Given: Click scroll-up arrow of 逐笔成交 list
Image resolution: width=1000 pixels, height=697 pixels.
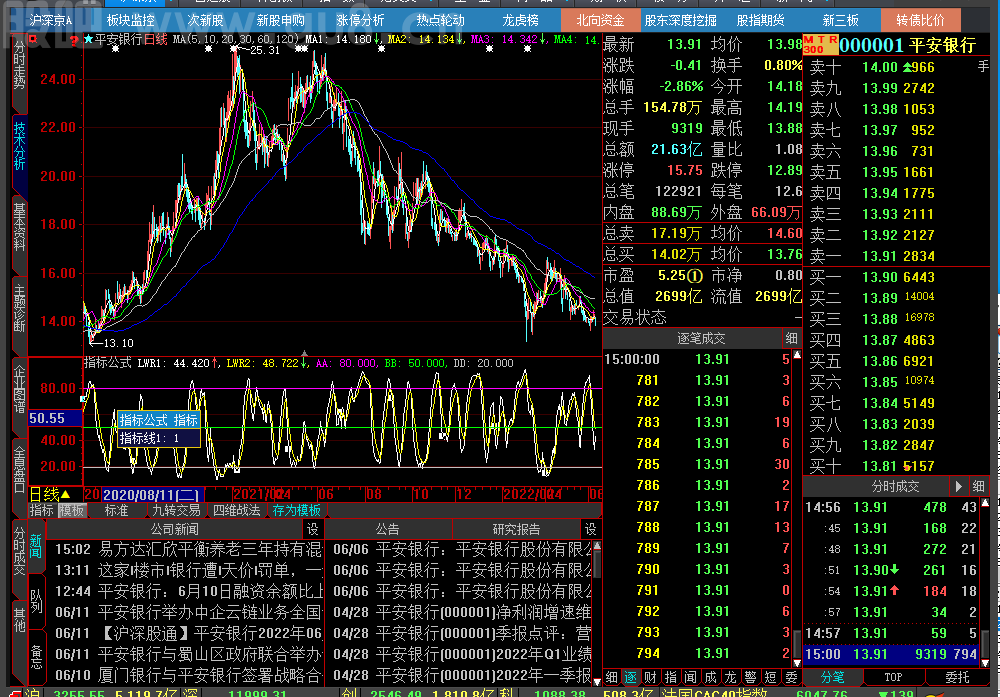Looking at the screenshot, I should (797, 355).
